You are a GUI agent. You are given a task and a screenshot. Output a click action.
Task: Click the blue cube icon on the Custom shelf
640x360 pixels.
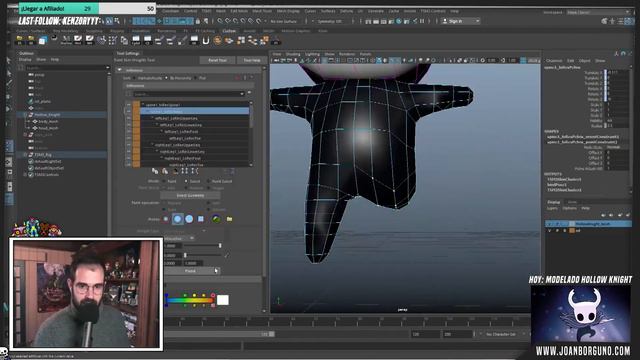[42, 40]
